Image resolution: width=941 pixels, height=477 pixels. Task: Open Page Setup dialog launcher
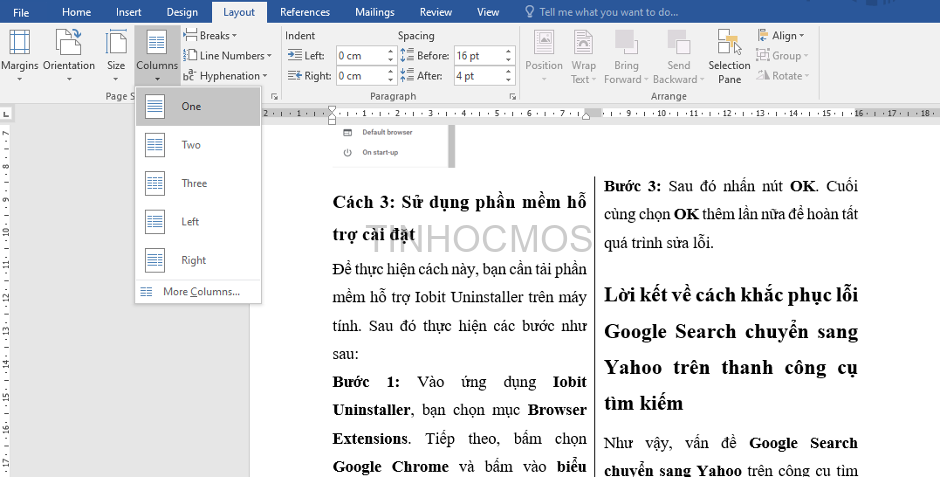tap(274, 96)
